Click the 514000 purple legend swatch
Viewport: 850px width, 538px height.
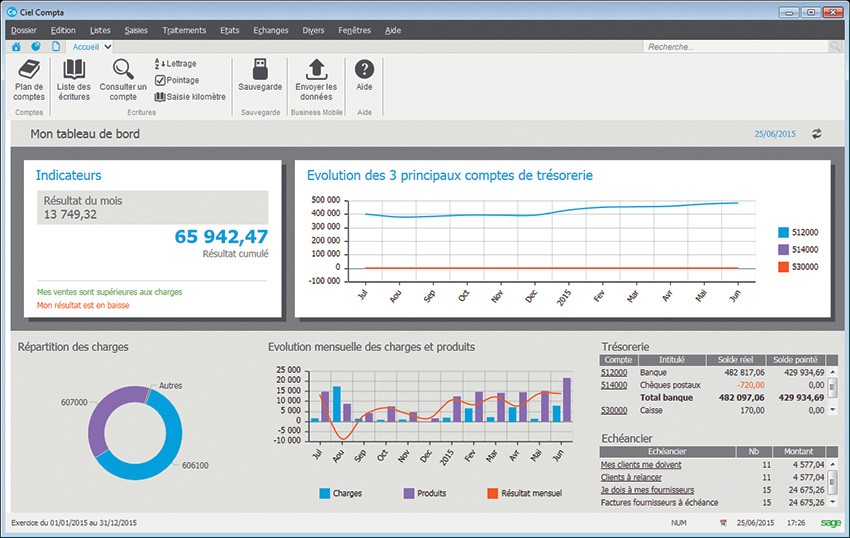tap(784, 249)
